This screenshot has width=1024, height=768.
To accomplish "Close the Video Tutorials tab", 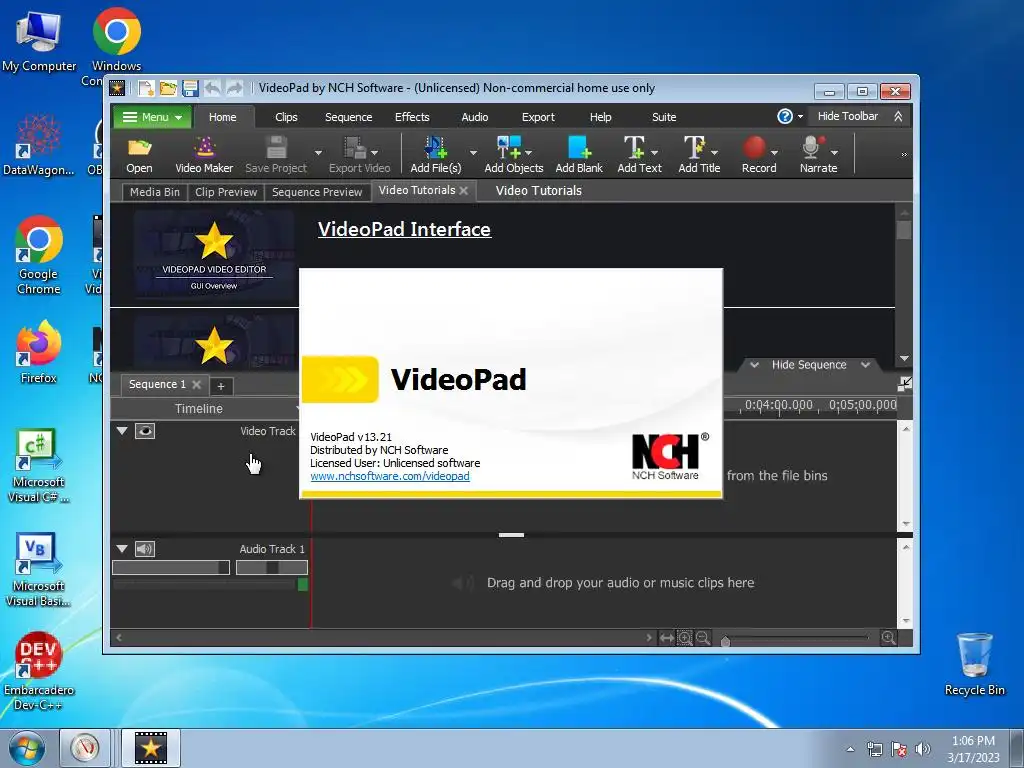I will click(464, 191).
